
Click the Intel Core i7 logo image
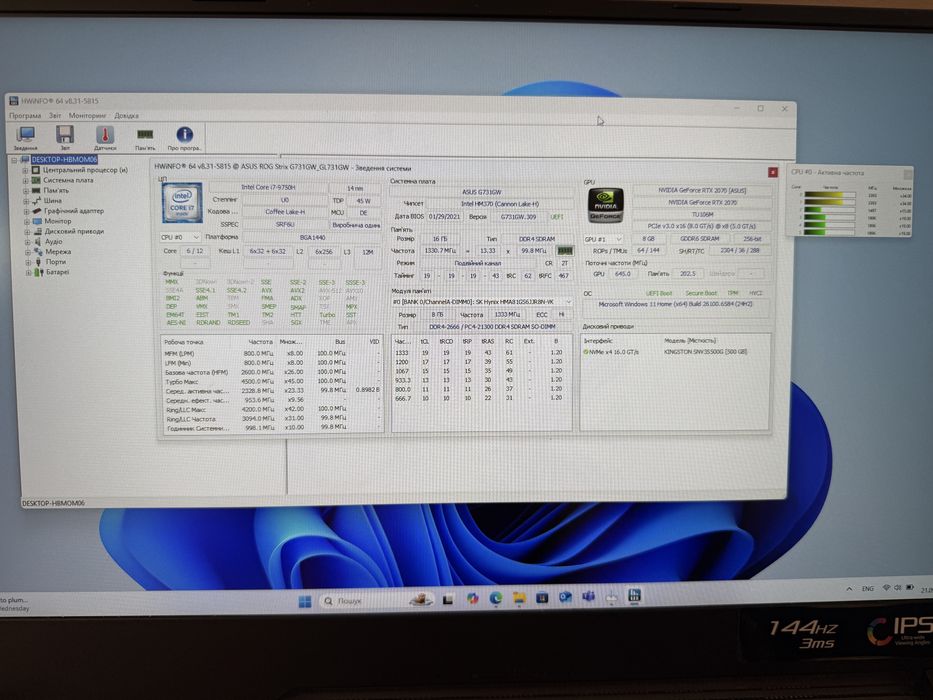[181, 203]
